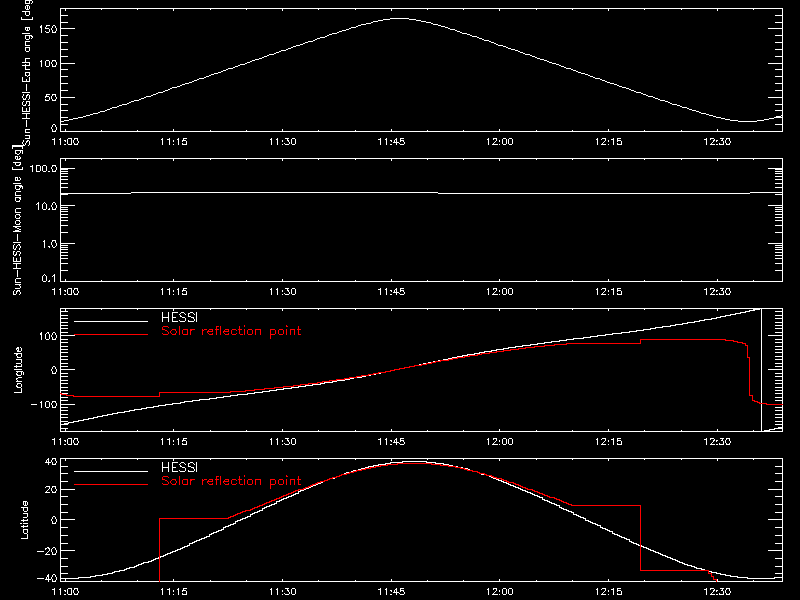Screen dimensions: 800x600
Task: Click the 40 tick on Latitude plot
Action: click(51, 462)
